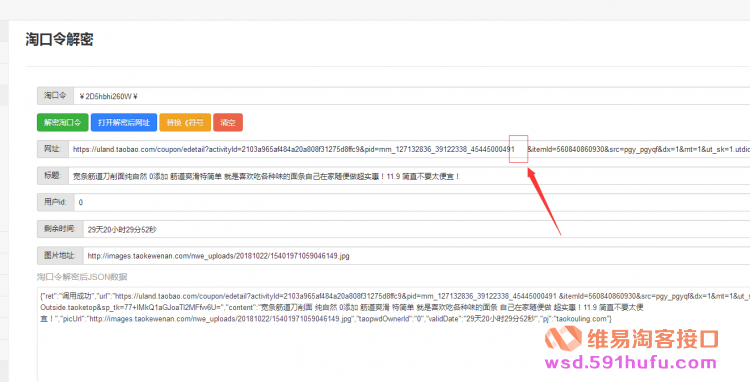
Task: Click the 用户id label addon
Action: click(55, 202)
